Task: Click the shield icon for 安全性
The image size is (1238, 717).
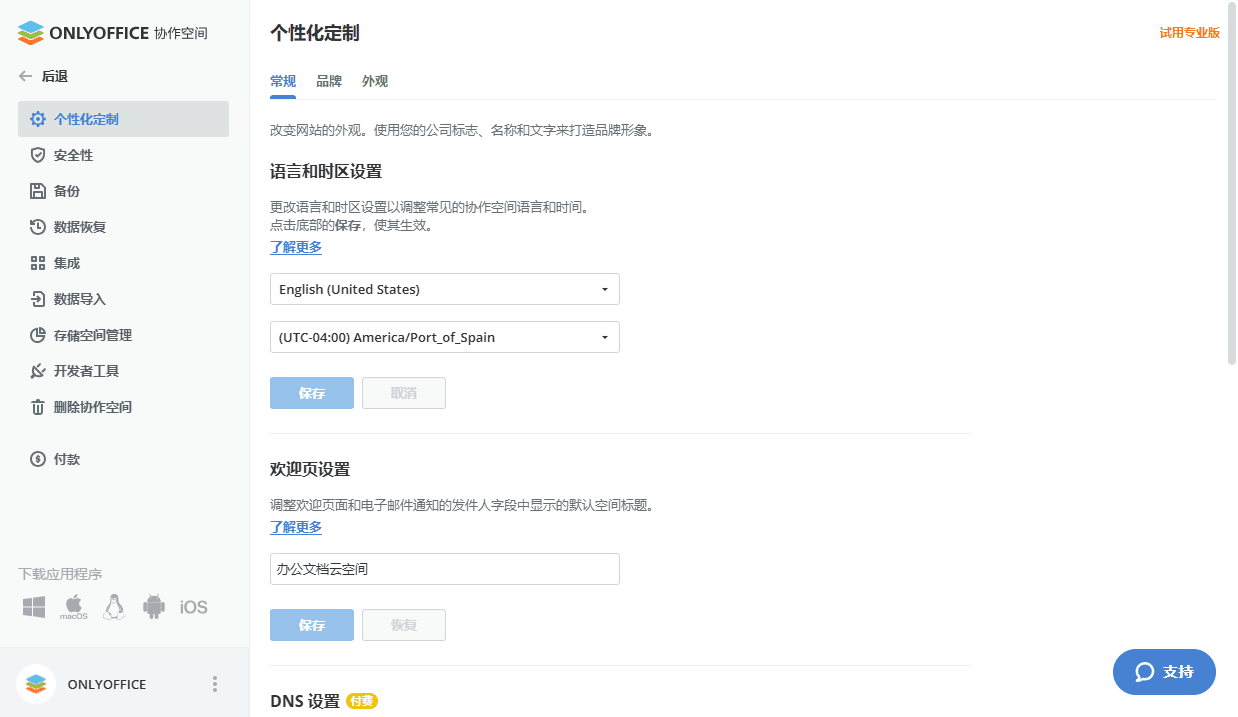Action: [x=38, y=155]
